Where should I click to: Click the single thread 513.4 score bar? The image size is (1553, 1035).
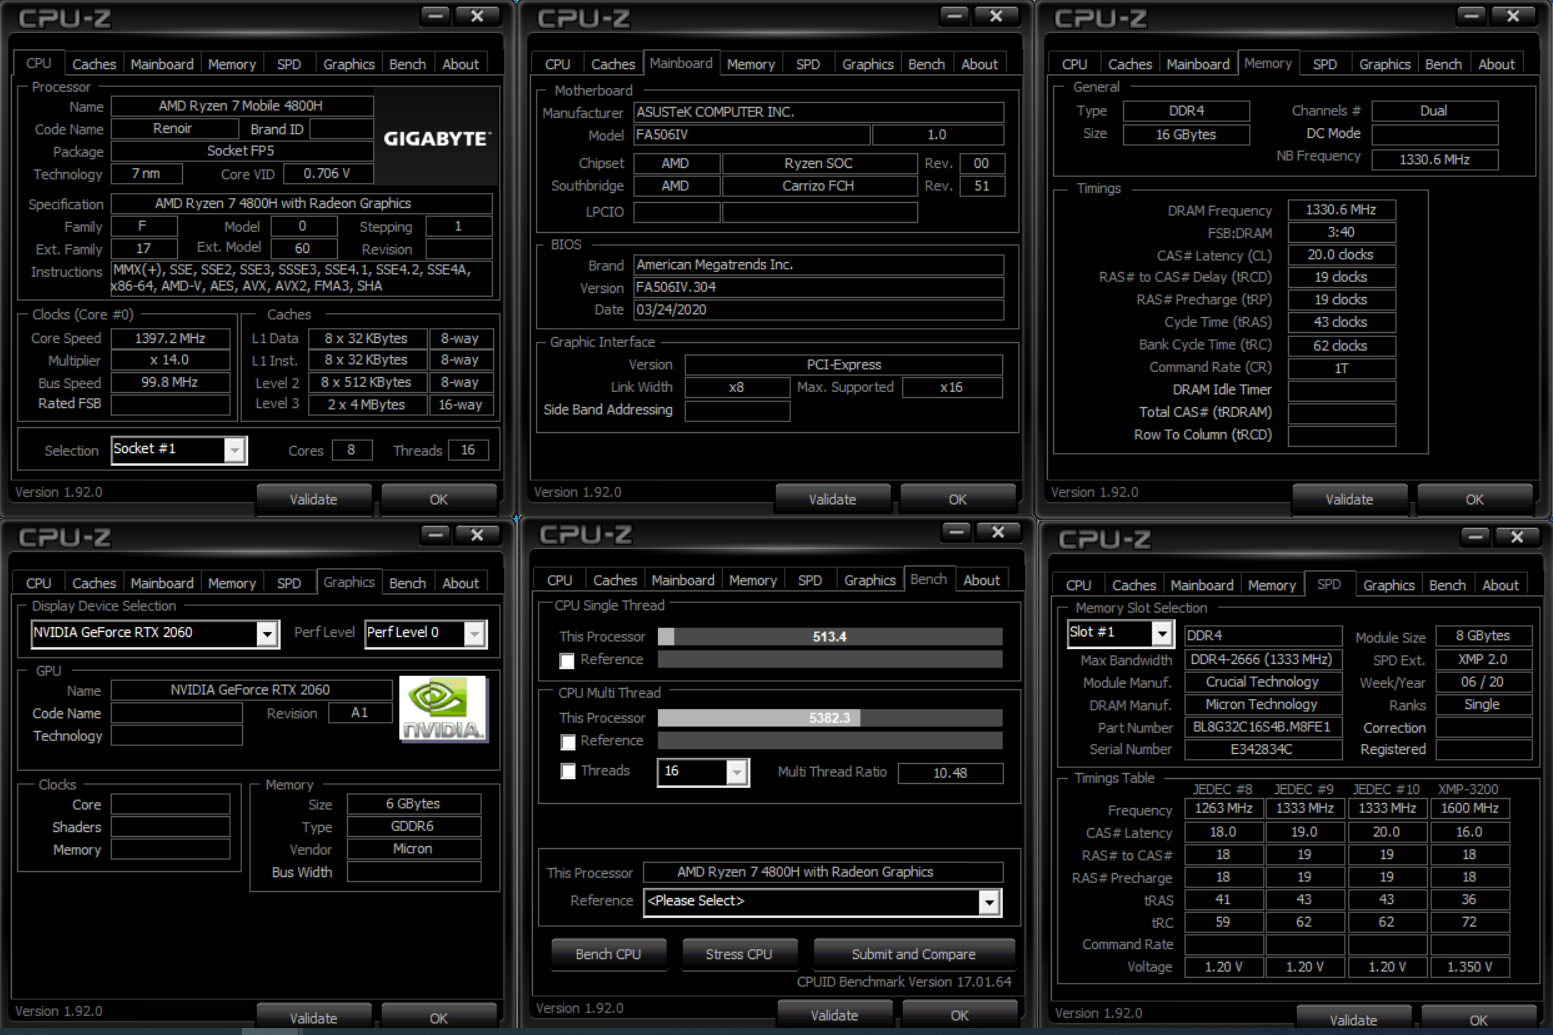tap(830, 637)
